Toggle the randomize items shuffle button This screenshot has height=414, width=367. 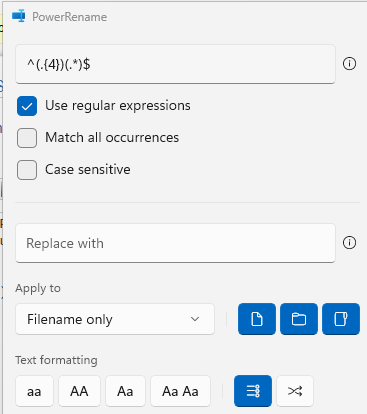tap(295, 391)
